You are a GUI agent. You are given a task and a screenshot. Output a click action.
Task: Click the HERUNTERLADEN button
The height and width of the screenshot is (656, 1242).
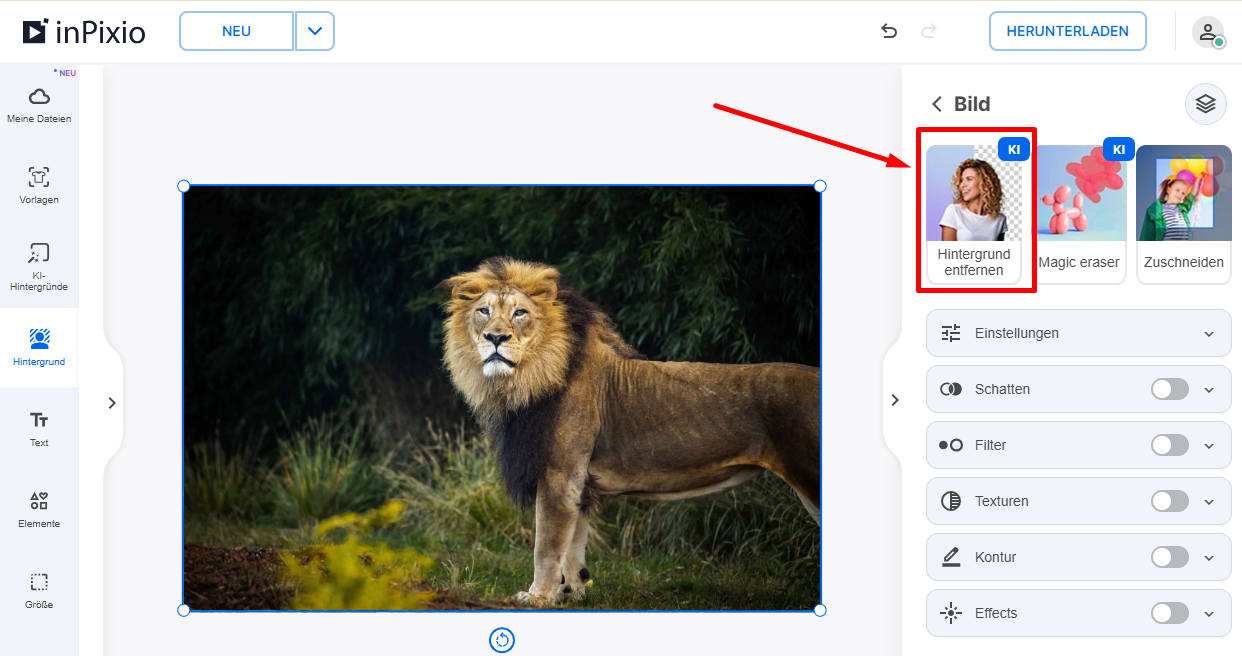point(1067,31)
